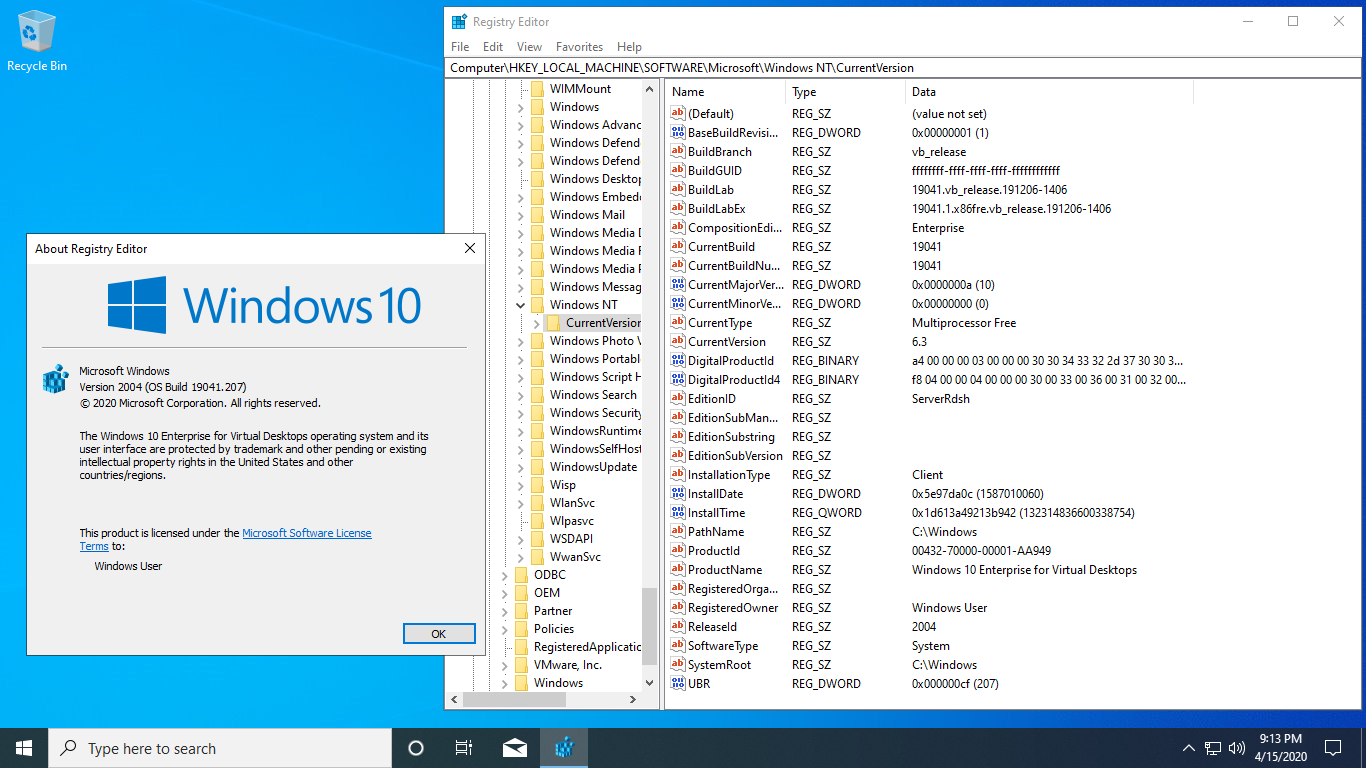Click the Policies folder icon
The width and height of the screenshot is (1366, 768).
click(521, 629)
